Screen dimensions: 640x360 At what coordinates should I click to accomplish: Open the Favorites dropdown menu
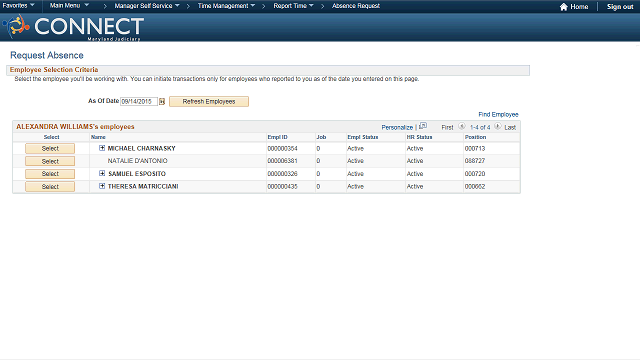19,6
